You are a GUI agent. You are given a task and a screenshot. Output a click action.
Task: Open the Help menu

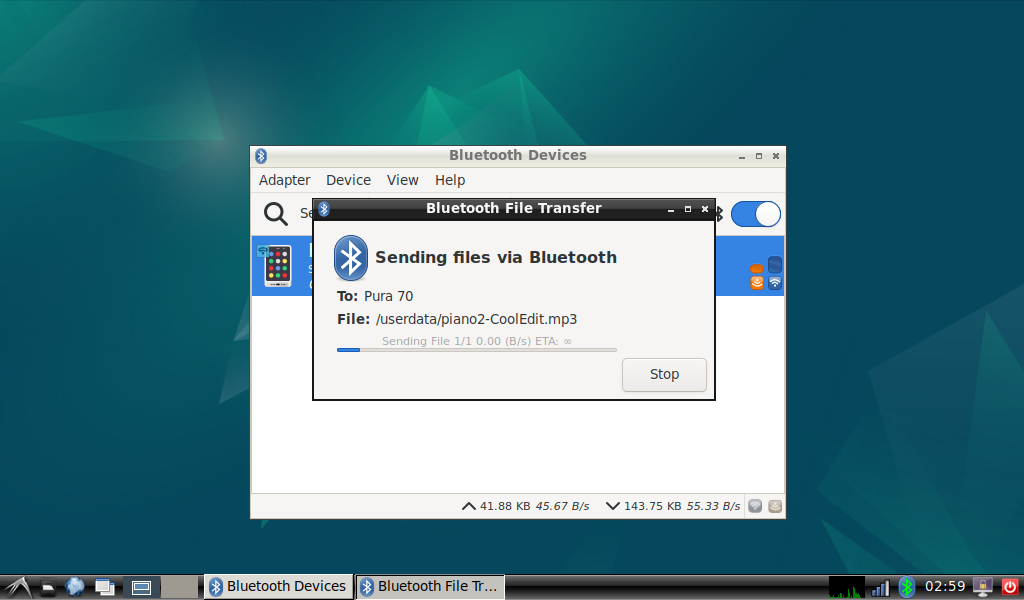pyautogui.click(x=450, y=180)
